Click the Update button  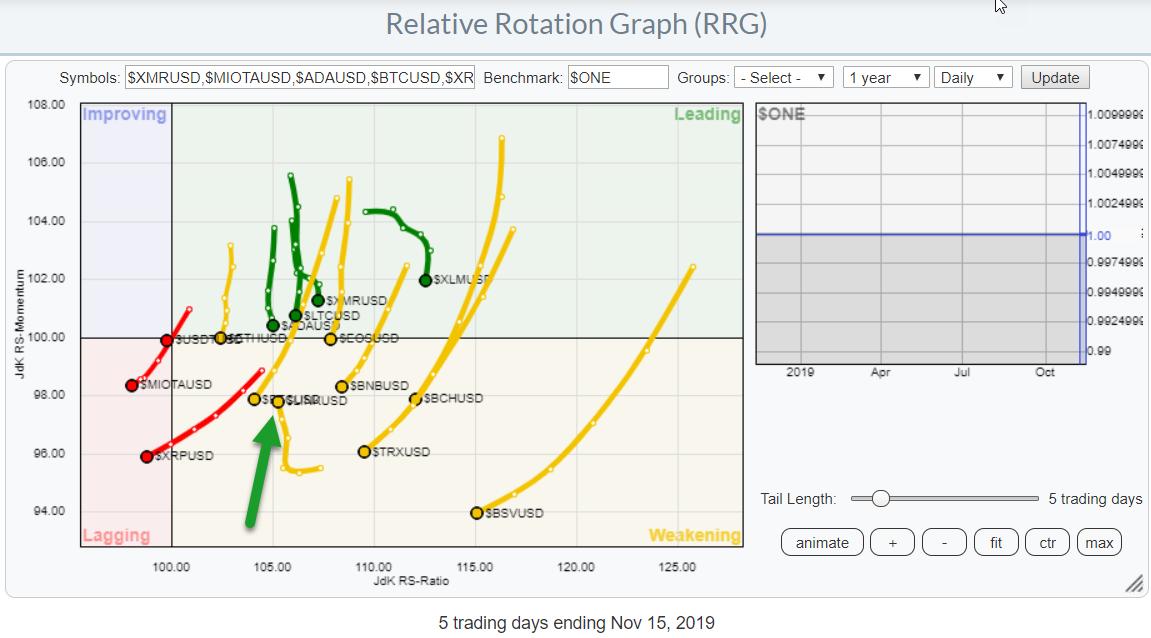coord(1055,78)
